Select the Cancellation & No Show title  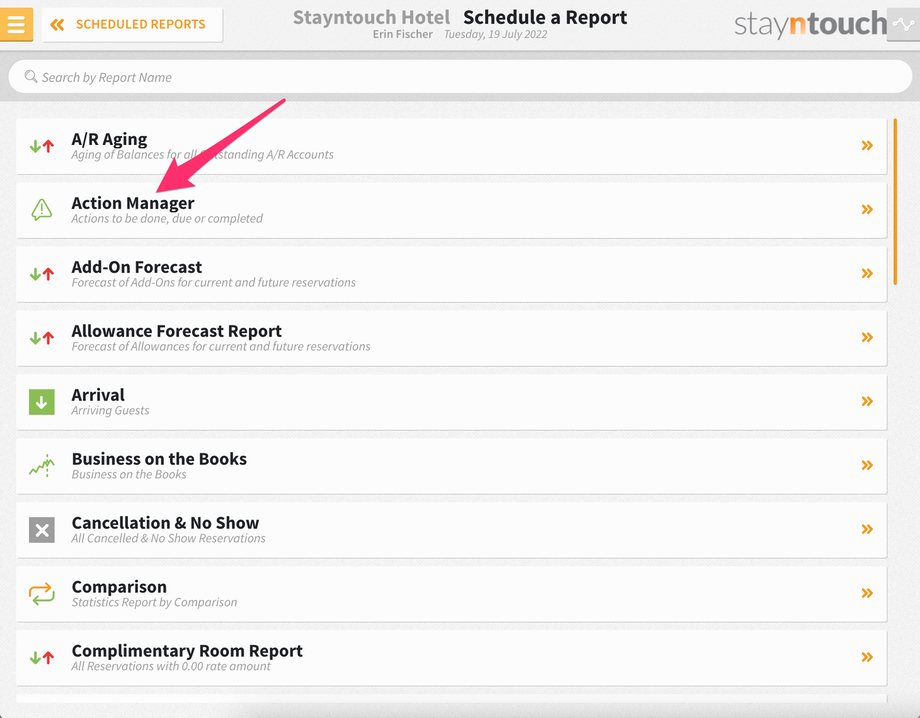[165, 523]
